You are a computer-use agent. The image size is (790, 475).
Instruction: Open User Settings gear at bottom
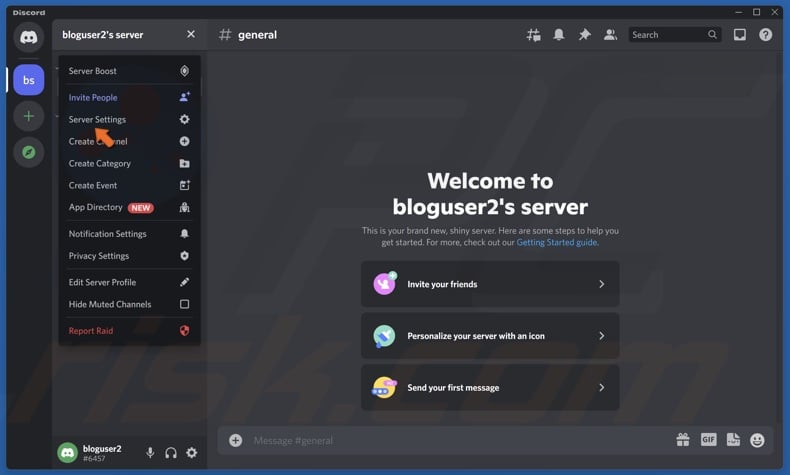coord(192,453)
